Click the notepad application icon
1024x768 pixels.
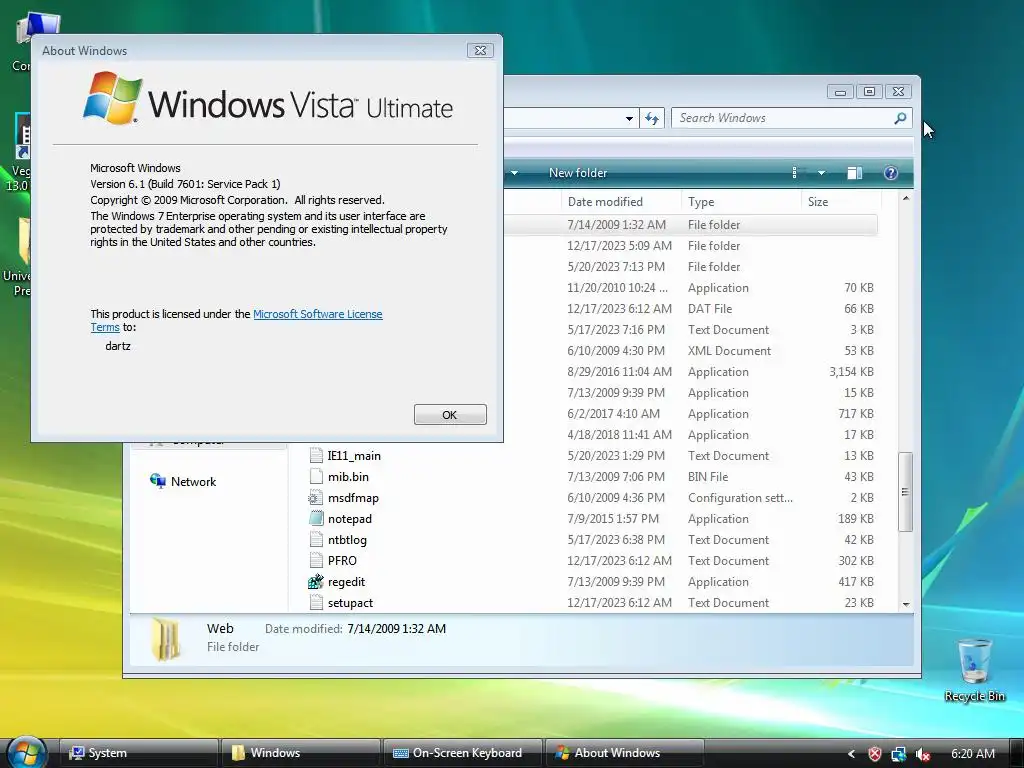(316, 519)
